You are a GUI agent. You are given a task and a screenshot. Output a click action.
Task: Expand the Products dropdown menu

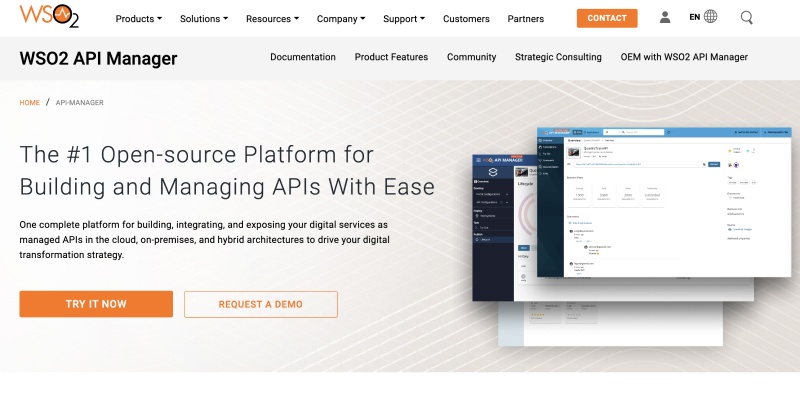(139, 19)
